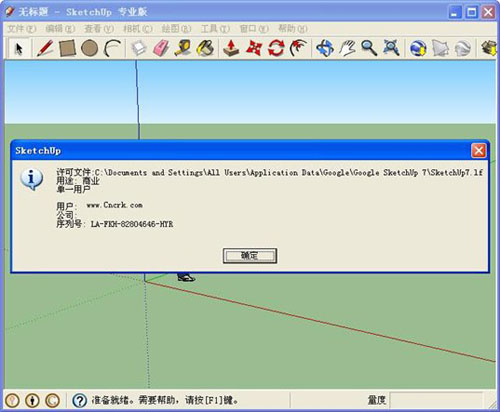
Task: Click the Get Models globe icon
Action: point(418,48)
